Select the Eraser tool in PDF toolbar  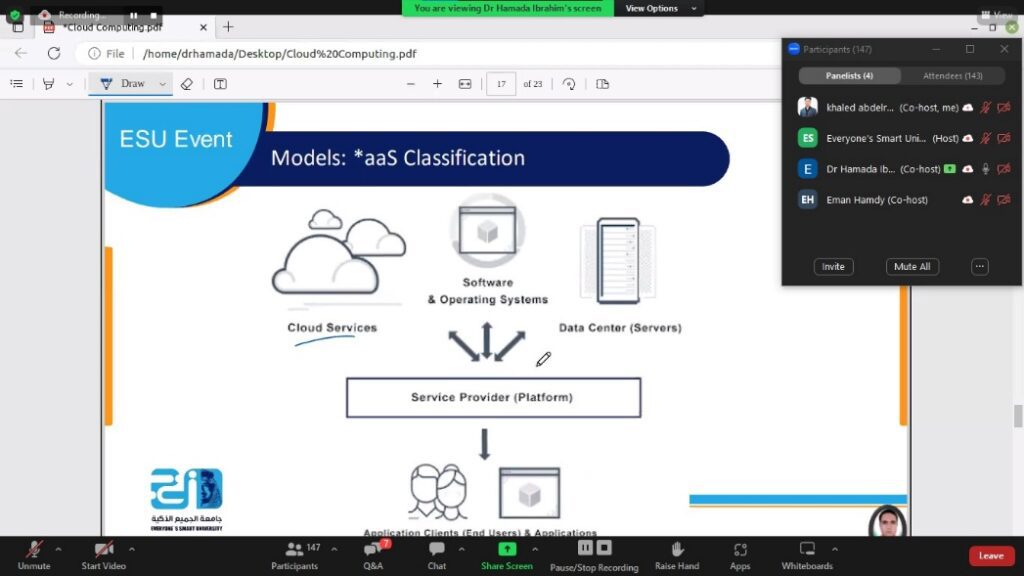click(187, 84)
